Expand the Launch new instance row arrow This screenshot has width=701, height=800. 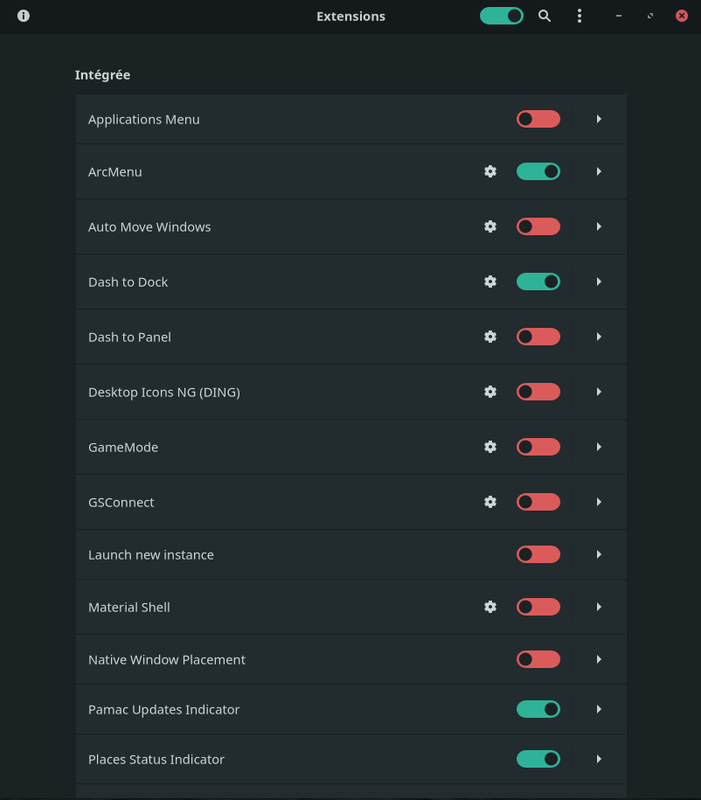click(x=599, y=555)
